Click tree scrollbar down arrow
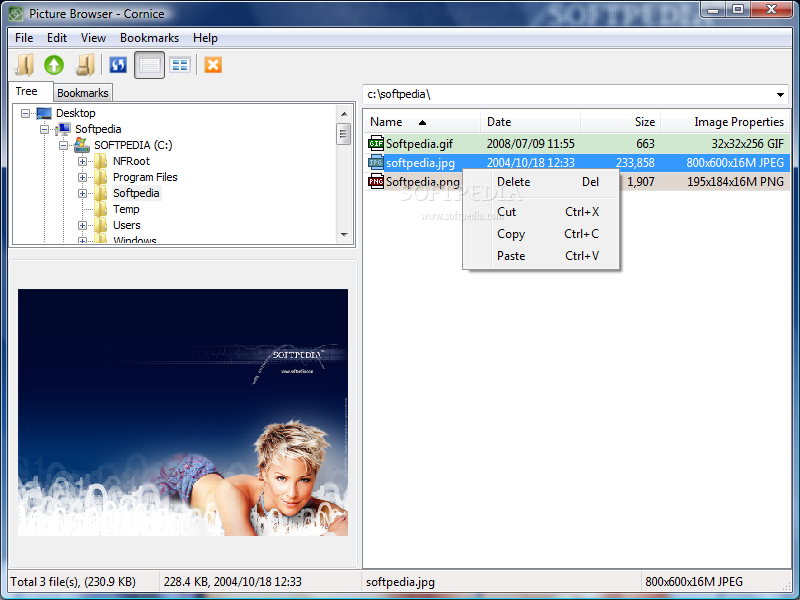800x600 pixels. click(344, 235)
